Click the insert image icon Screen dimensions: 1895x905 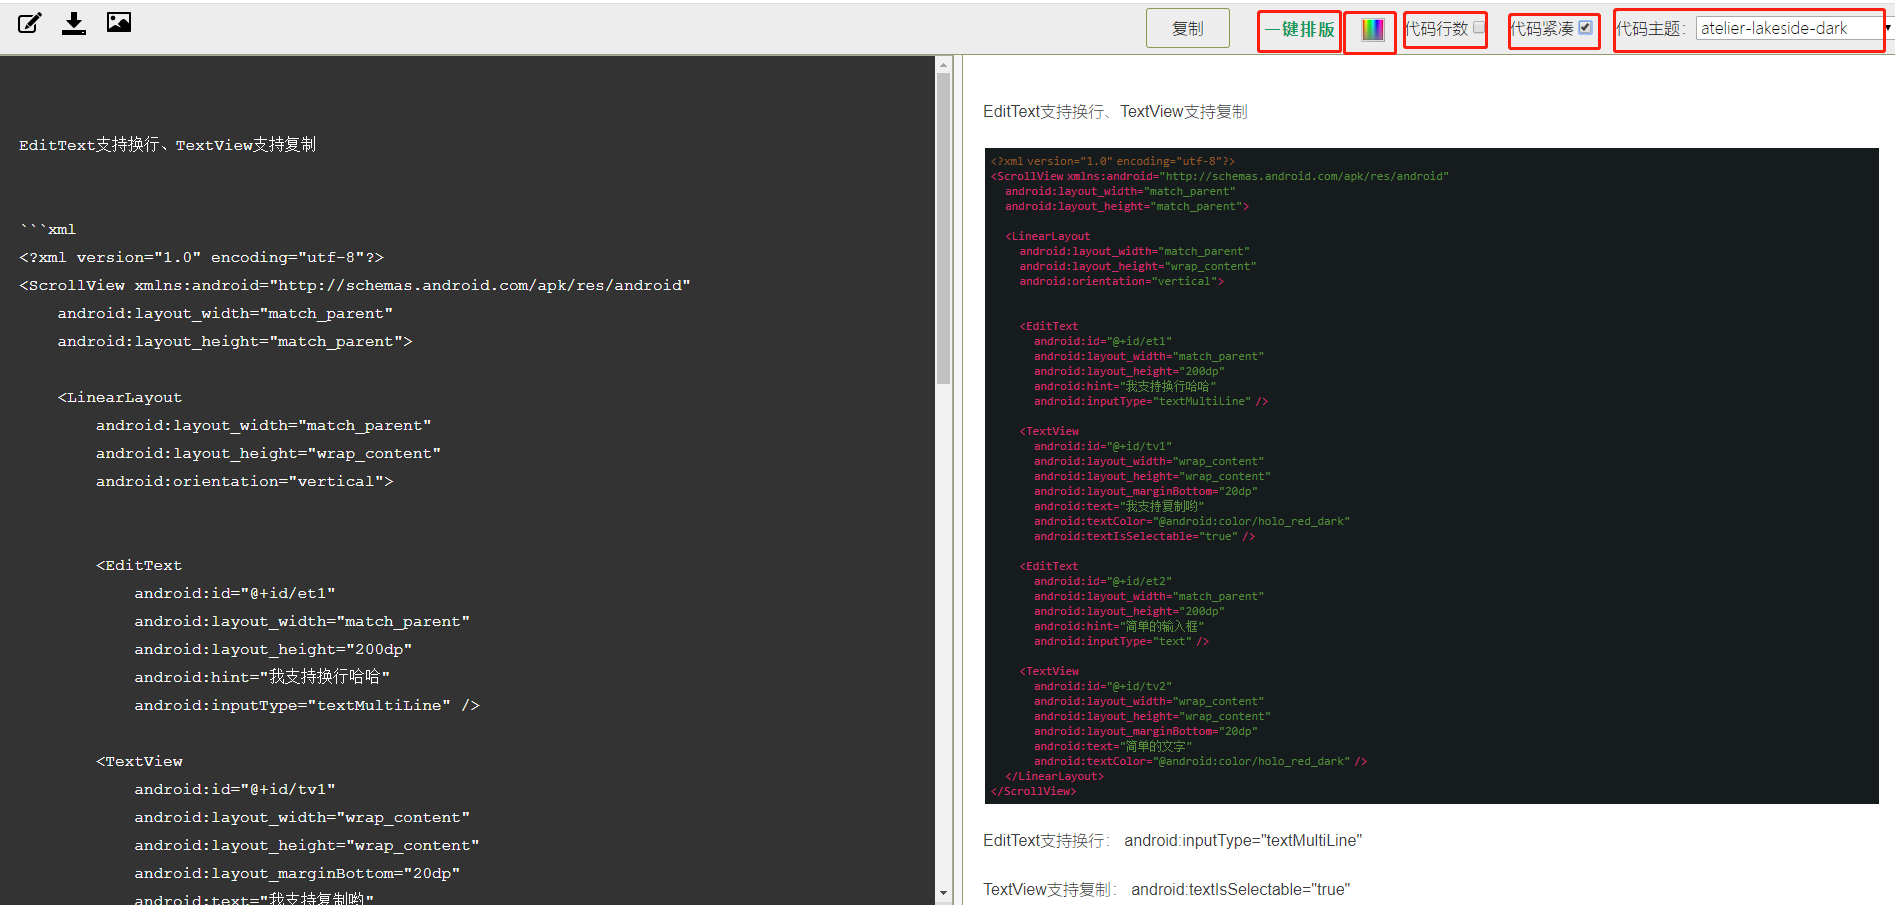(119, 22)
